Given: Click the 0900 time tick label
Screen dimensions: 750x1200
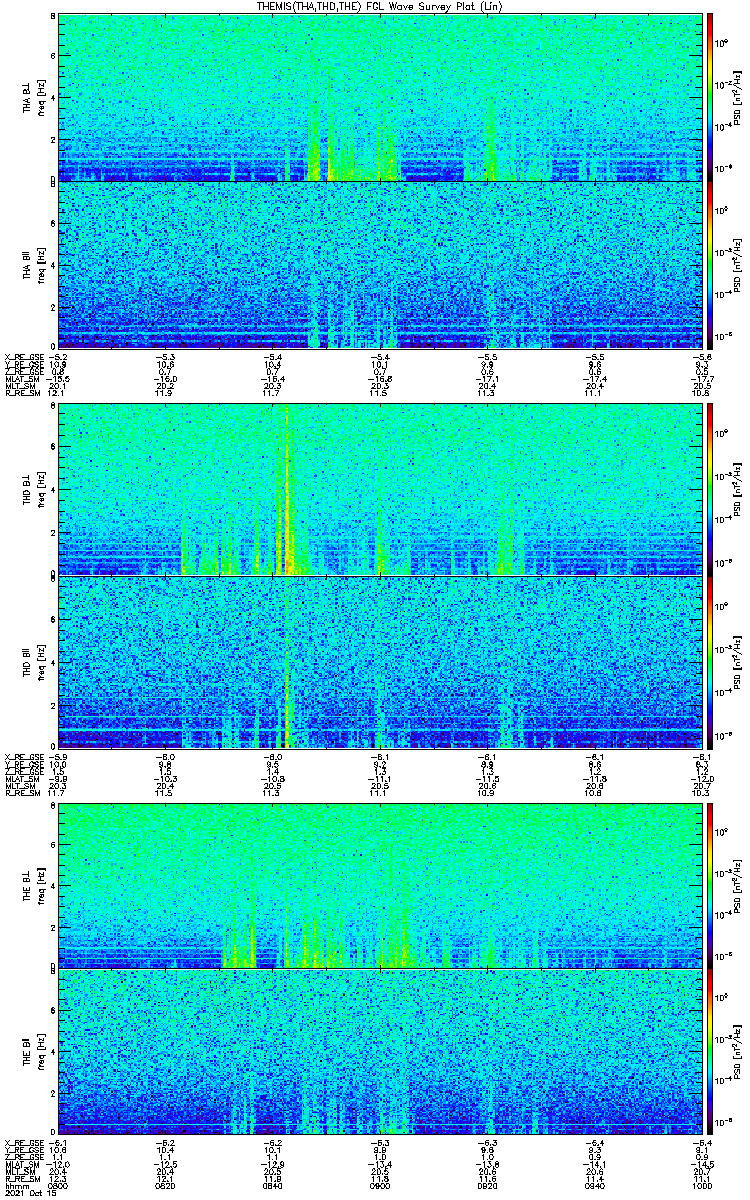Looking at the screenshot, I should 379,1186.
